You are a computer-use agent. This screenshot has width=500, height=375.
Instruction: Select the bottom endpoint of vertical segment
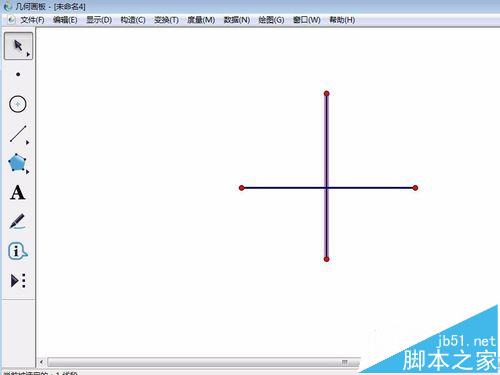pyautogui.click(x=327, y=259)
